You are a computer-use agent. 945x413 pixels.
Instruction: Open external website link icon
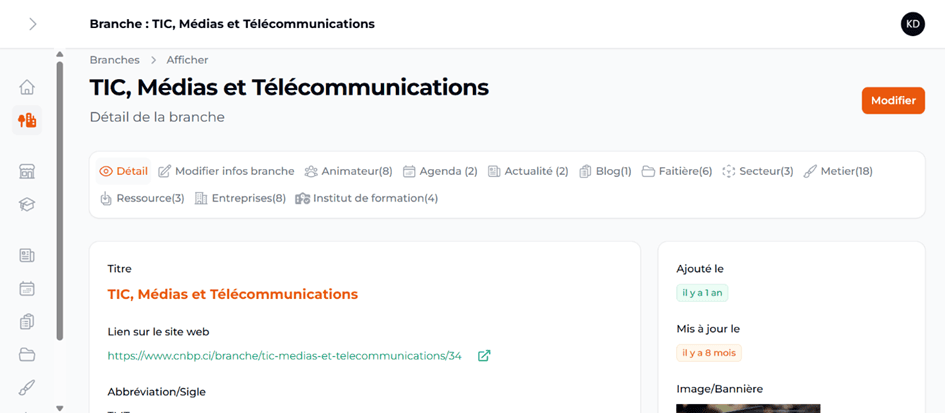click(x=484, y=355)
